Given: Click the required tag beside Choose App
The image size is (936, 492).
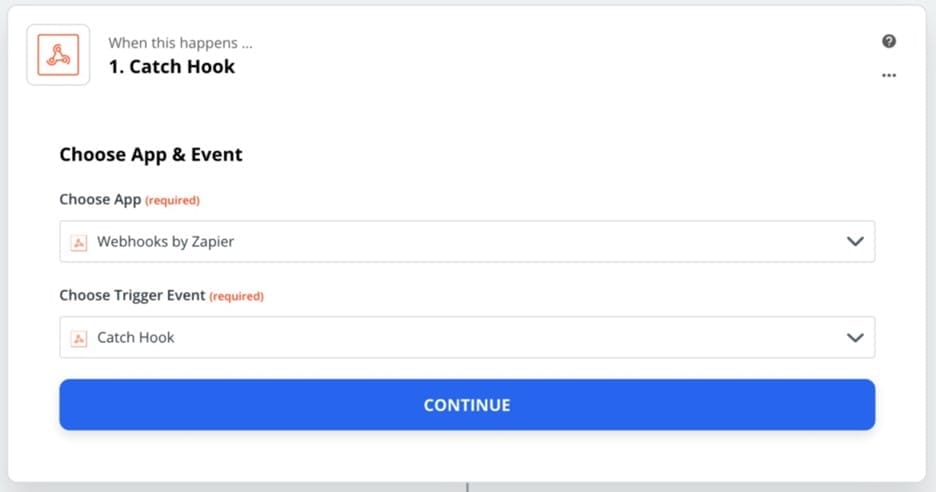Looking at the screenshot, I should tap(172, 200).
